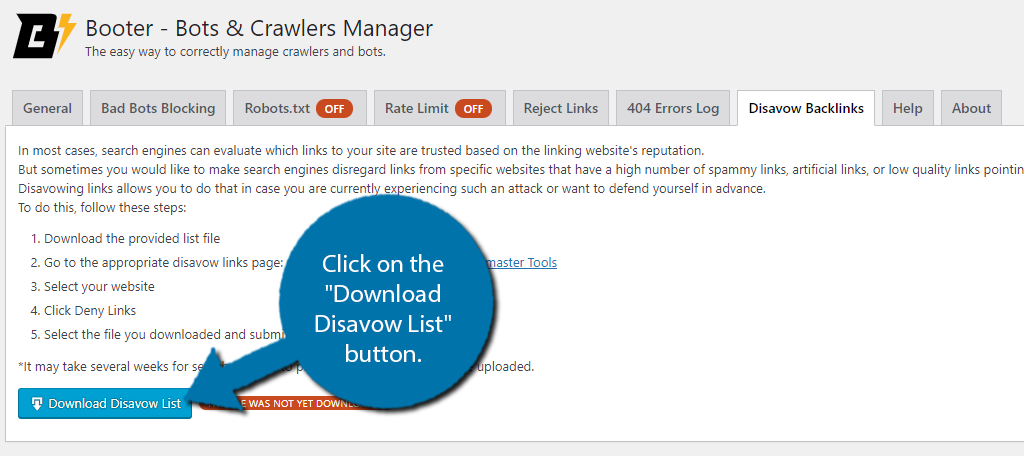Open the Help tab
The width and height of the screenshot is (1024, 456).
(x=908, y=108)
